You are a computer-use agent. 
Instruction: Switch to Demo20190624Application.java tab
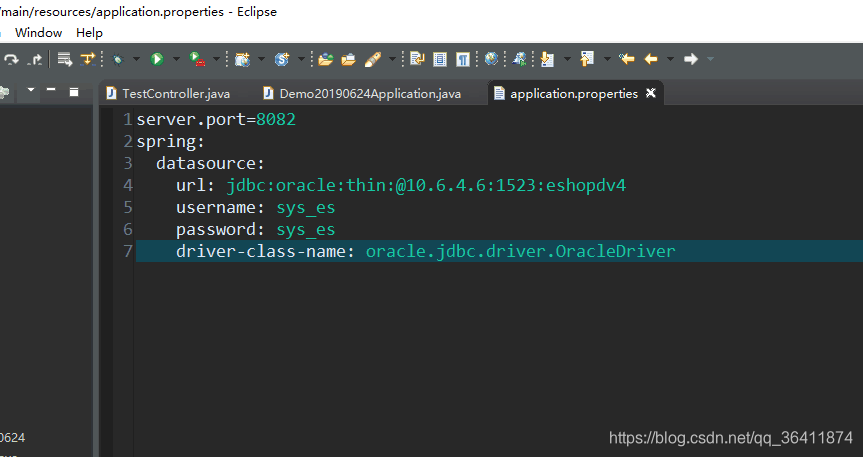tap(362, 94)
